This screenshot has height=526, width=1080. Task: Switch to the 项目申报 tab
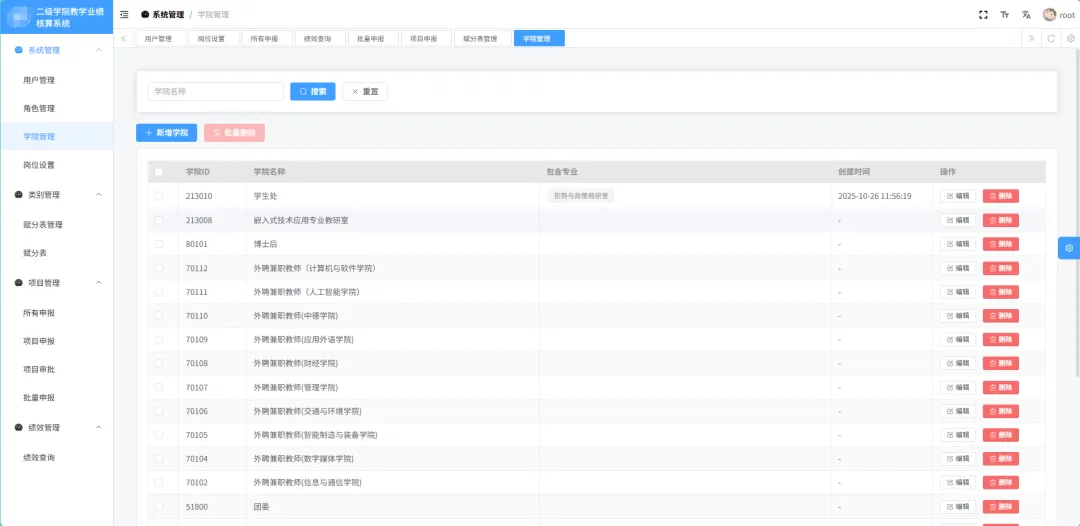(x=426, y=39)
